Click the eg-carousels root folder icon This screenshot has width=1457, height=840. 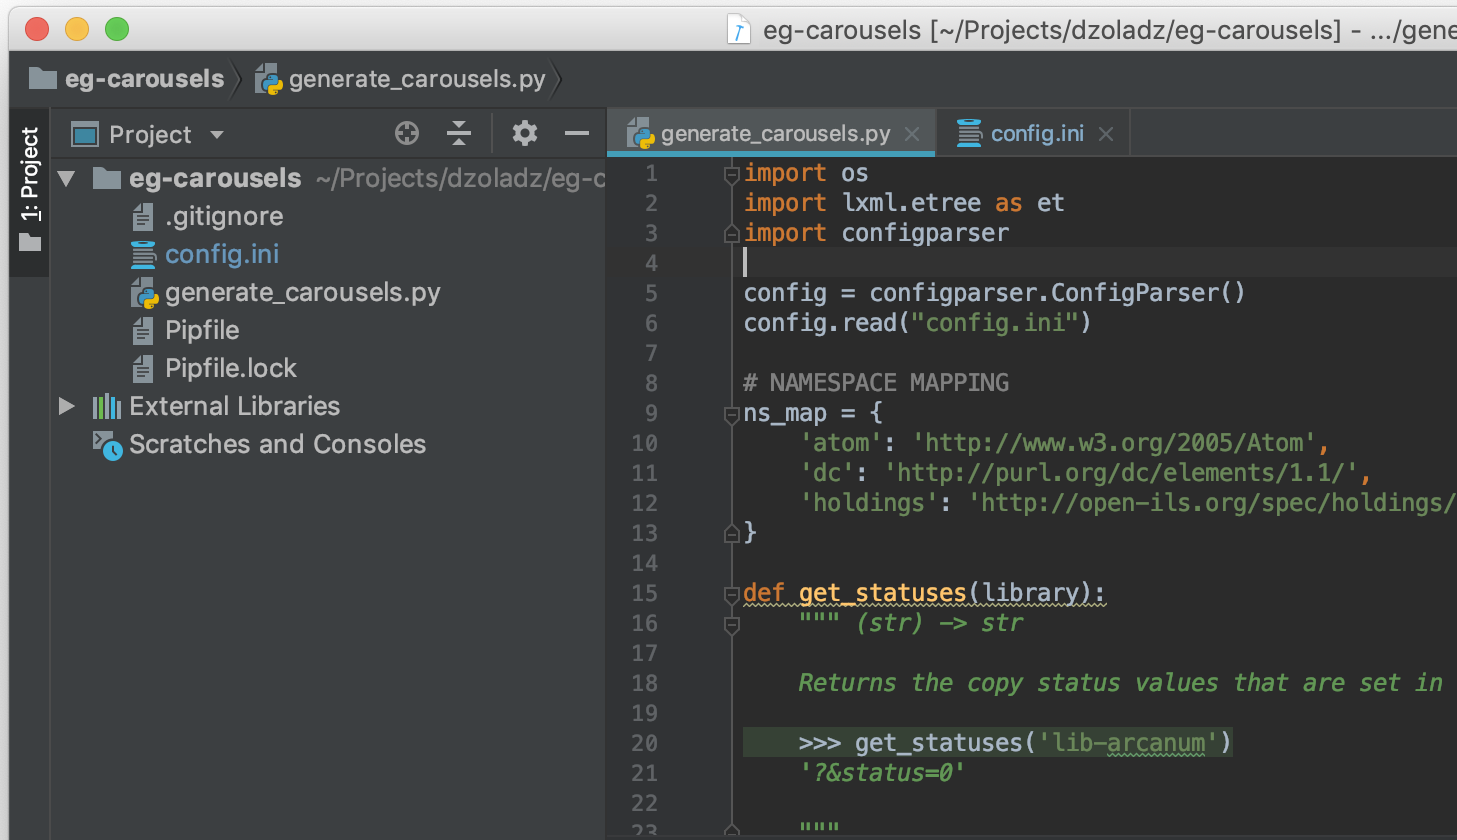[107, 178]
